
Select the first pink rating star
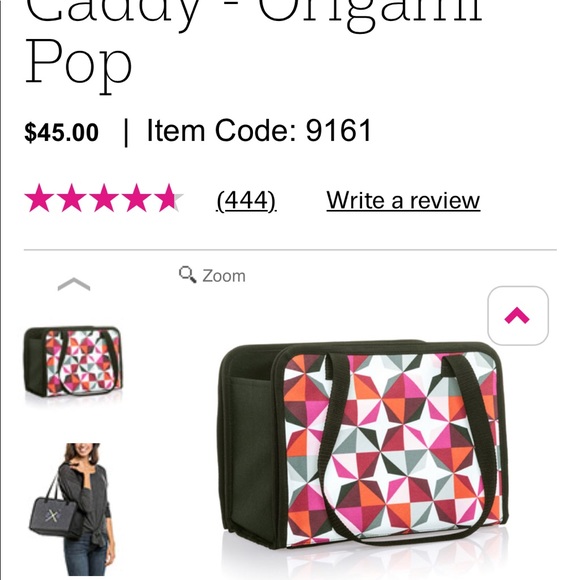[39, 198]
